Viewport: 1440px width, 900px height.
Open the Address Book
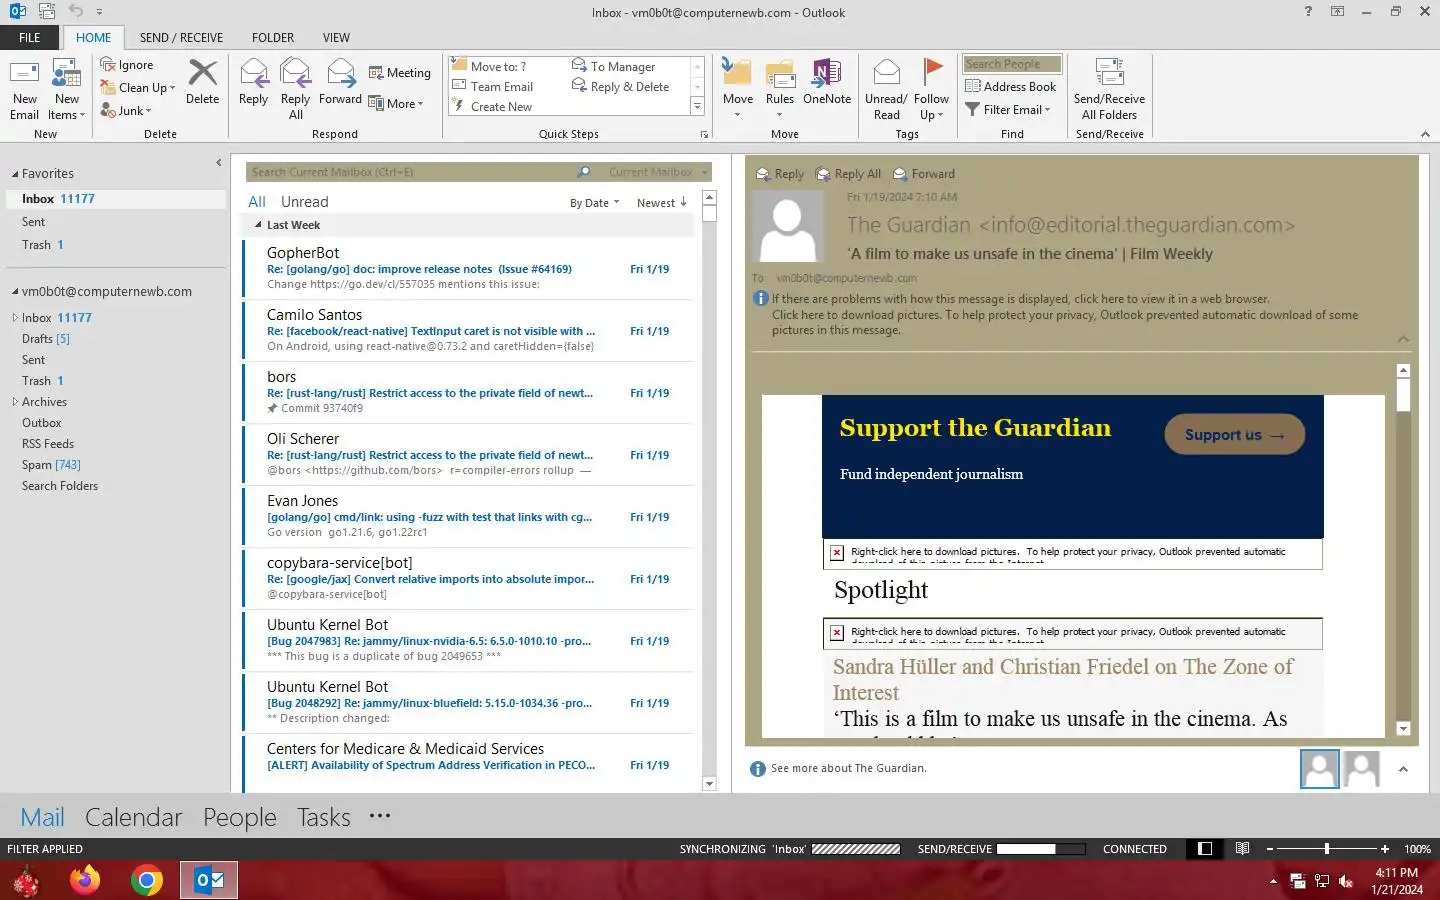point(1010,87)
